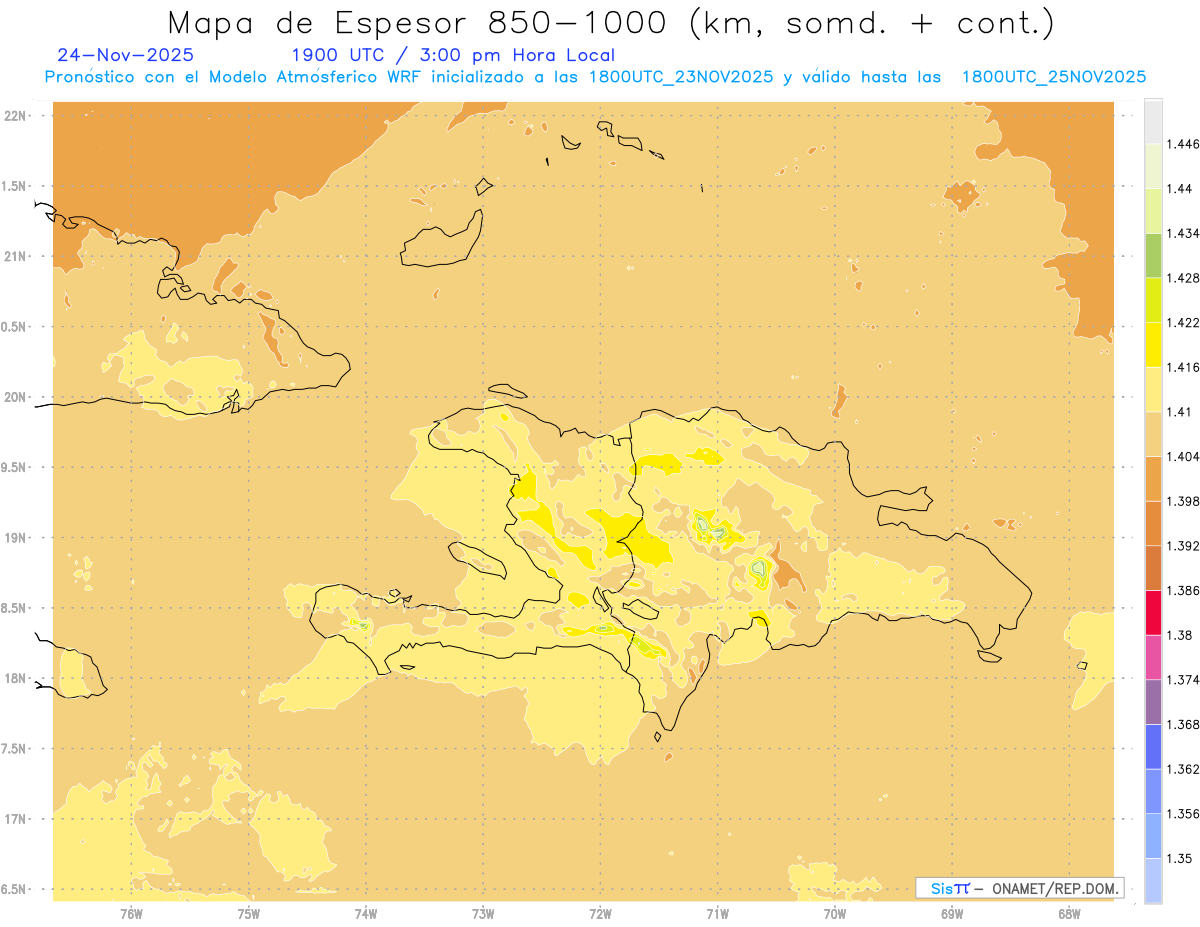Click the '1.386' colorbar value

(1185, 590)
